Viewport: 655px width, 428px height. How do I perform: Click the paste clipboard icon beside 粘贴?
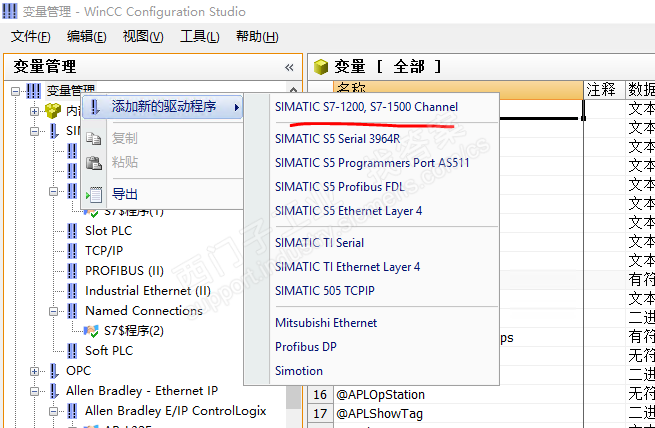94,162
